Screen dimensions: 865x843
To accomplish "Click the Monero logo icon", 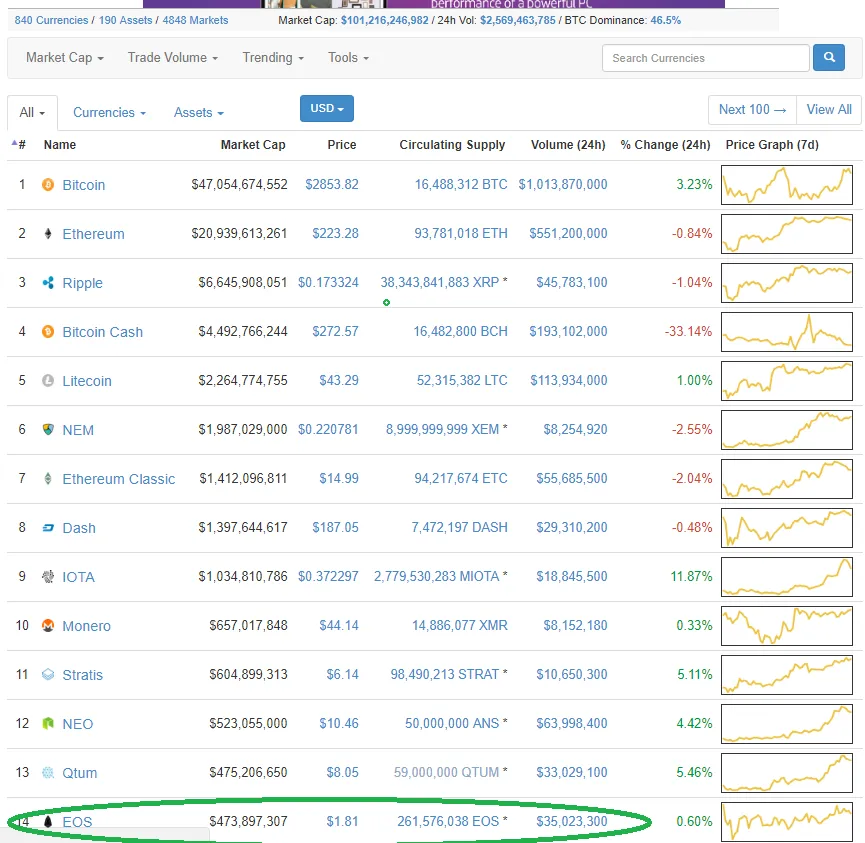I will click(48, 626).
